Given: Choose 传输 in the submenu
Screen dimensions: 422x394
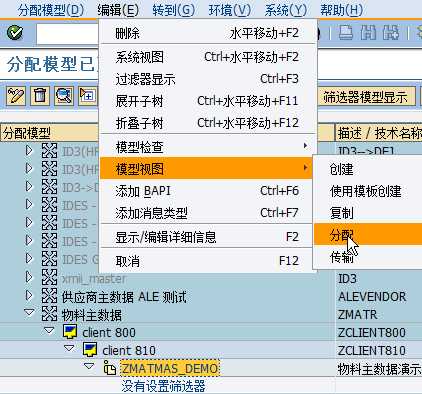Looking at the screenshot, I should click(x=368, y=256).
